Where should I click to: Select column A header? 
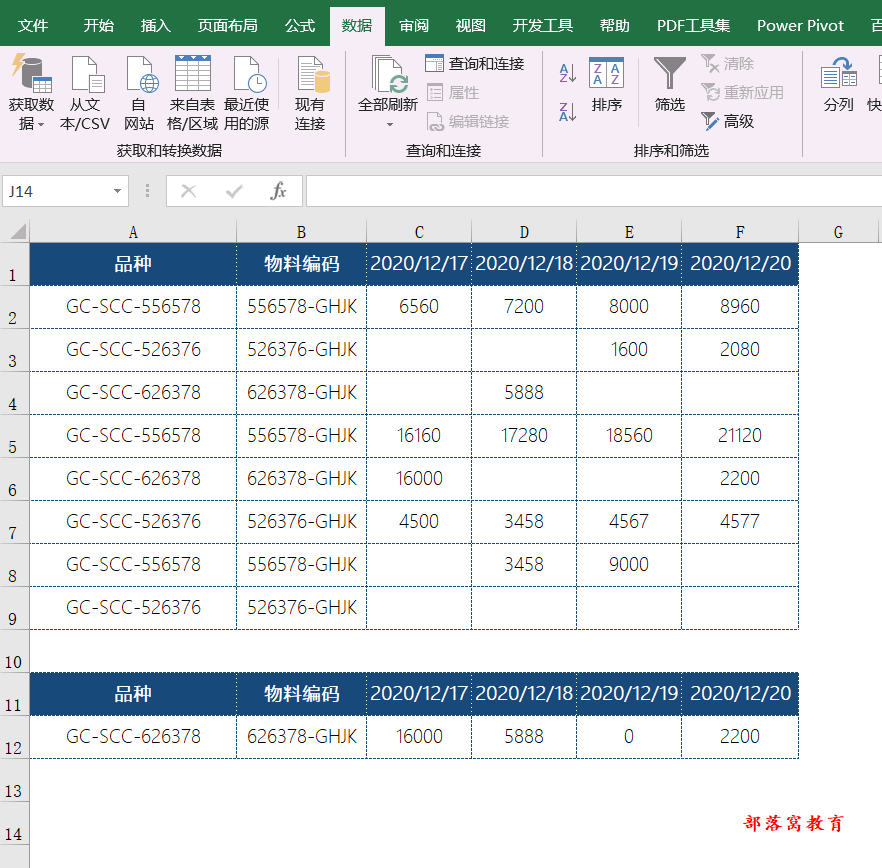[133, 232]
